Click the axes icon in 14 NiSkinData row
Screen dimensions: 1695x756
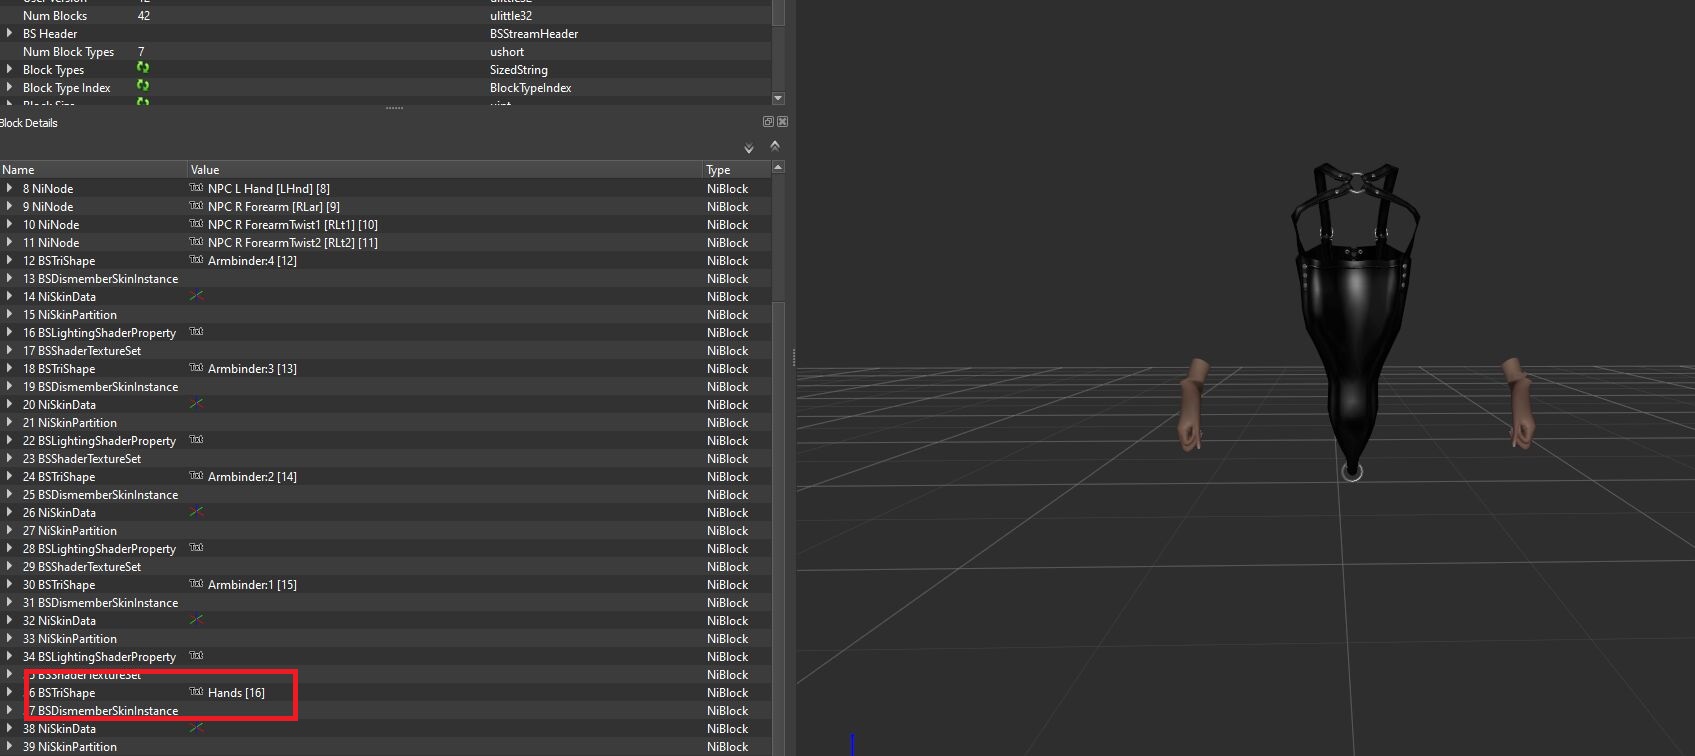[x=196, y=295]
